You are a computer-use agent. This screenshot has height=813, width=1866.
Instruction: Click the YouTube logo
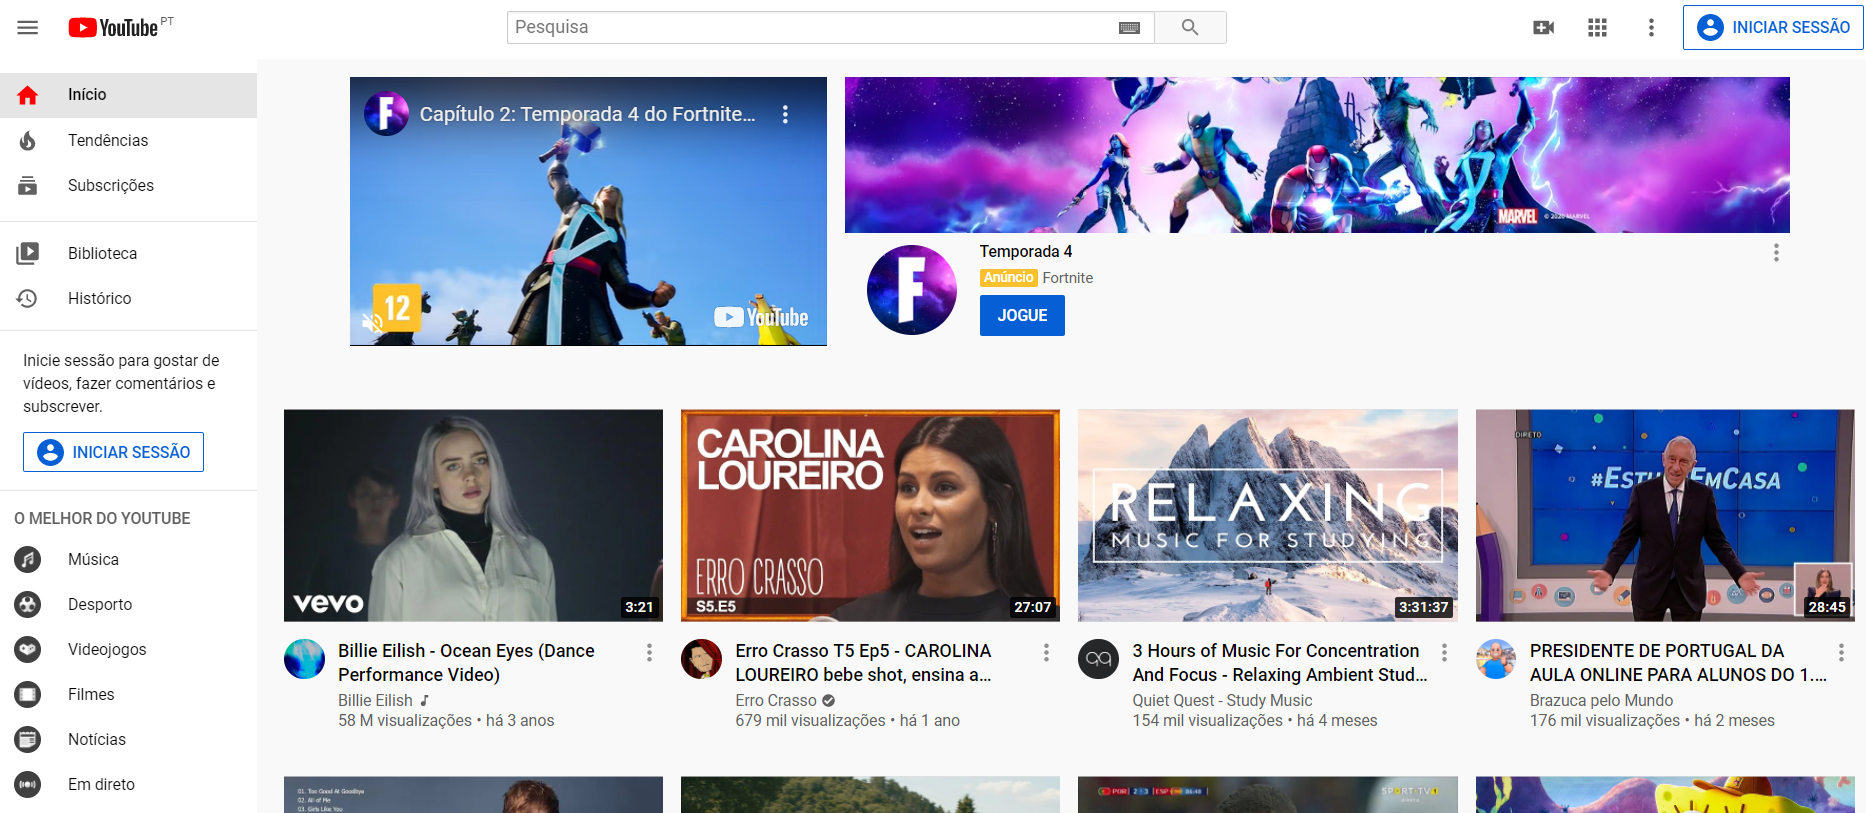pos(113,27)
